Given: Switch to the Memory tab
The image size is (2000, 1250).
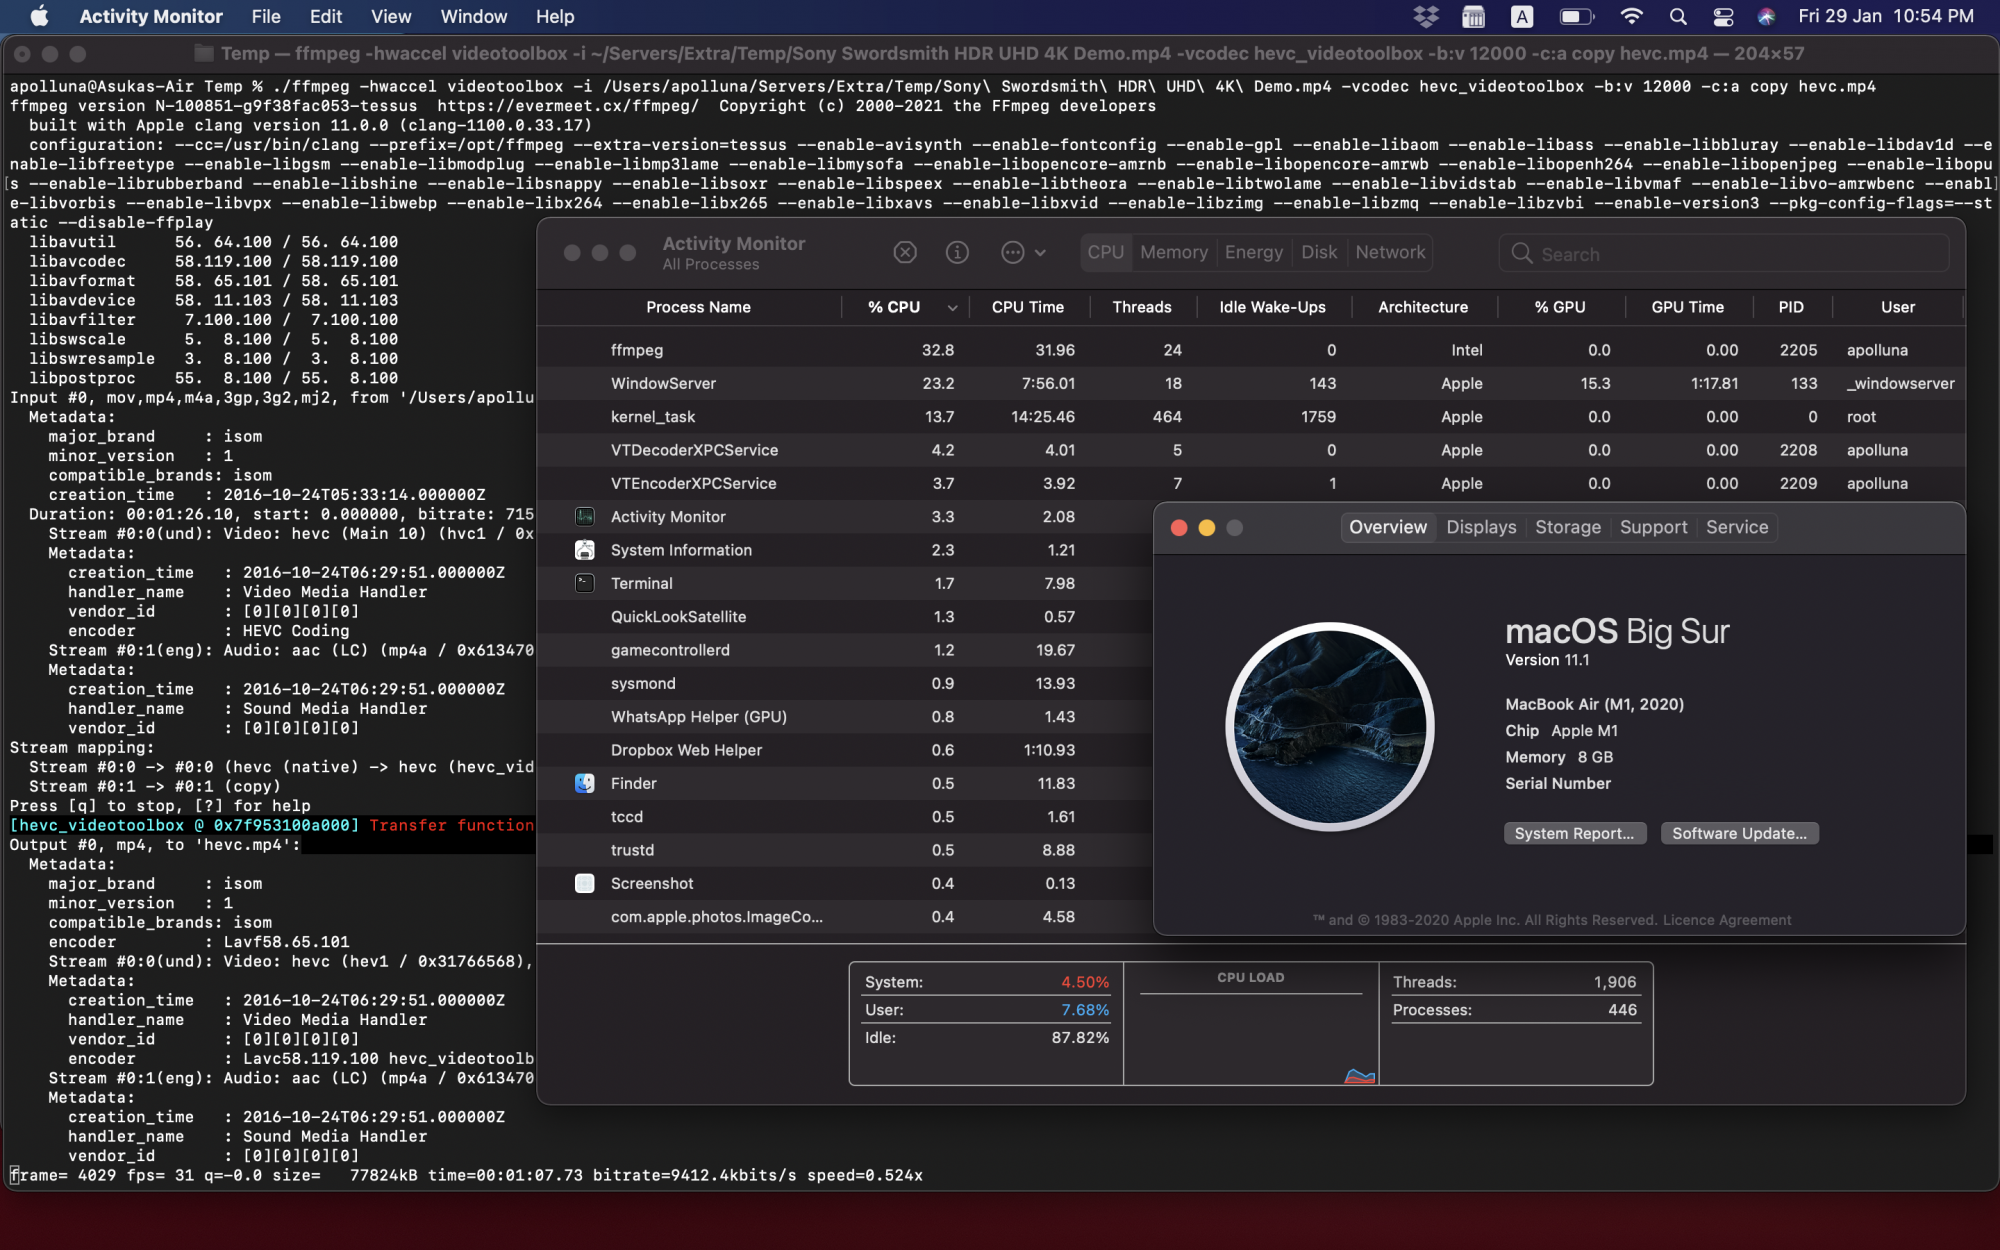Looking at the screenshot, I should coord(1174,252).
